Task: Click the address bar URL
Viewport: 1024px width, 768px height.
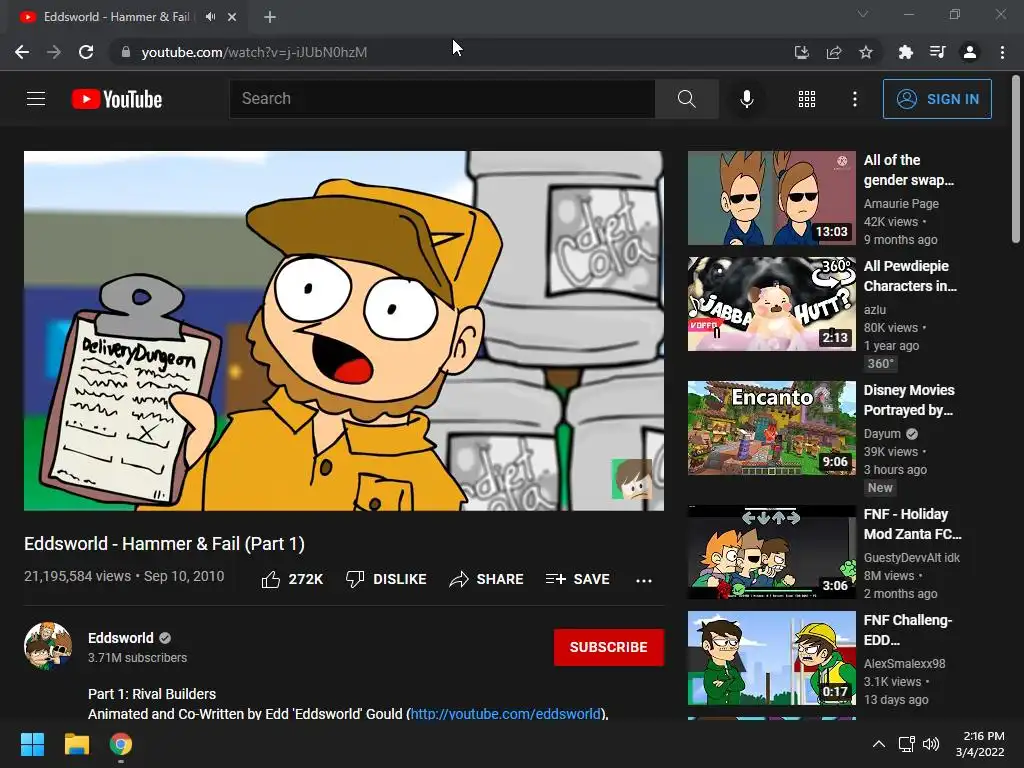Action: click(x=254, y=52)
